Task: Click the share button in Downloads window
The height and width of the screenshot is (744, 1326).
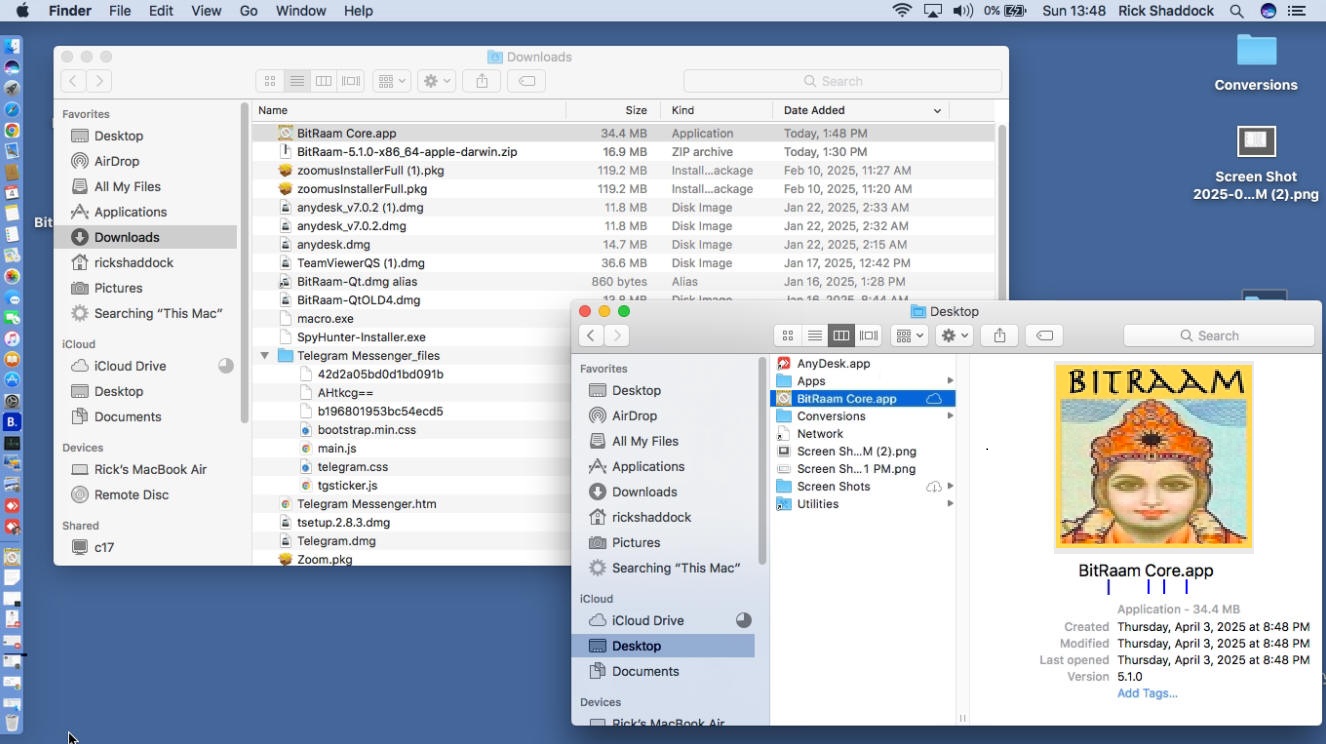Action: click(482, 81)
